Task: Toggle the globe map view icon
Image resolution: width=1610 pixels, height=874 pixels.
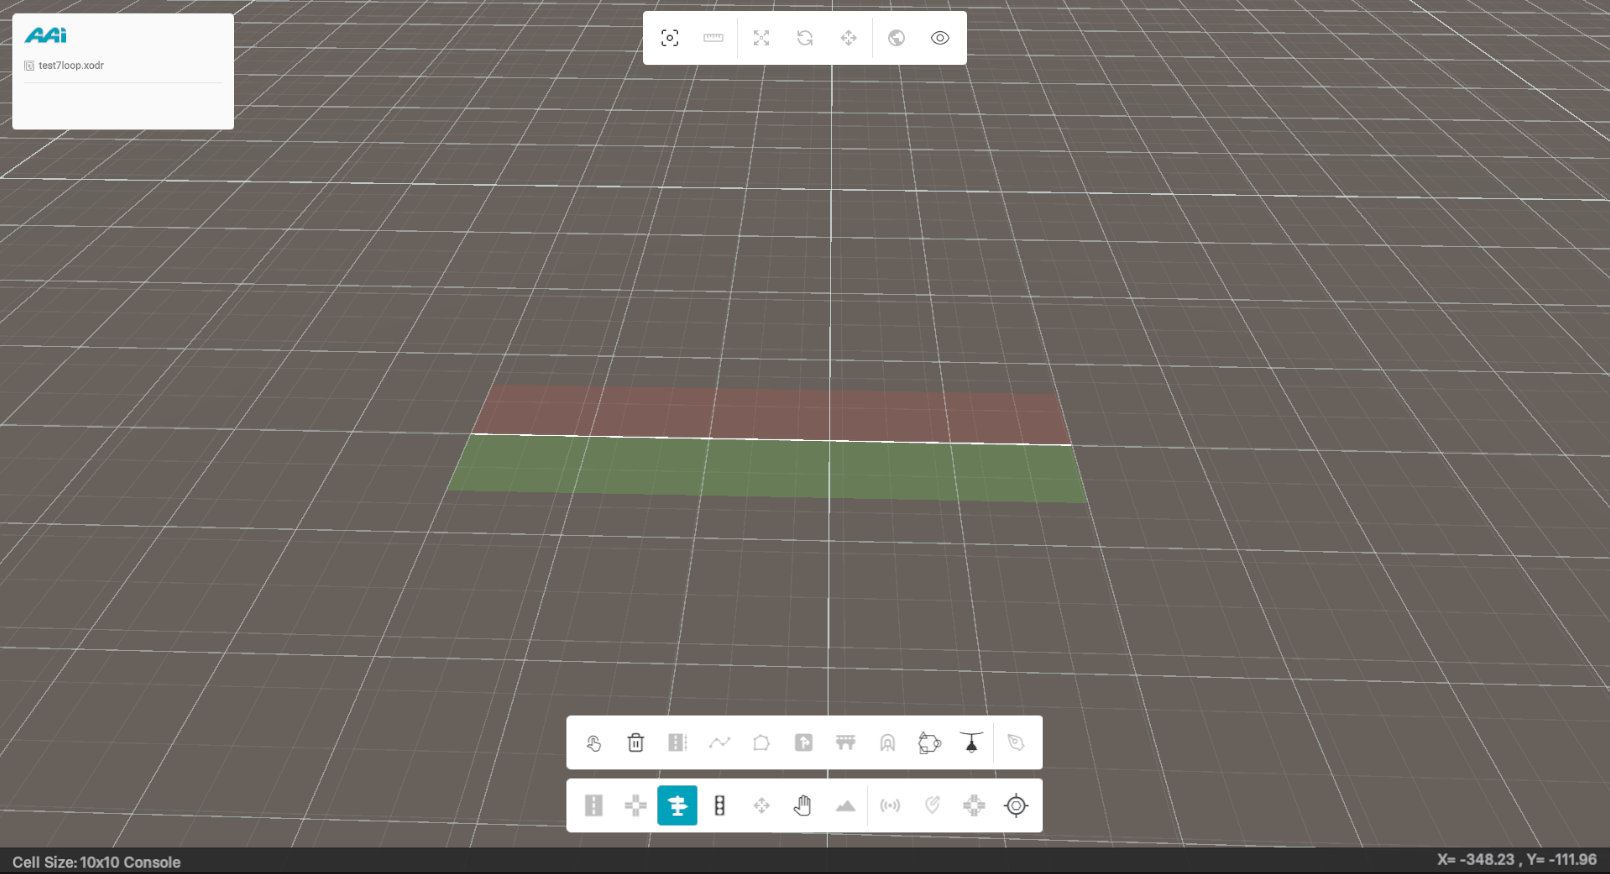Action: coord(896,38)
